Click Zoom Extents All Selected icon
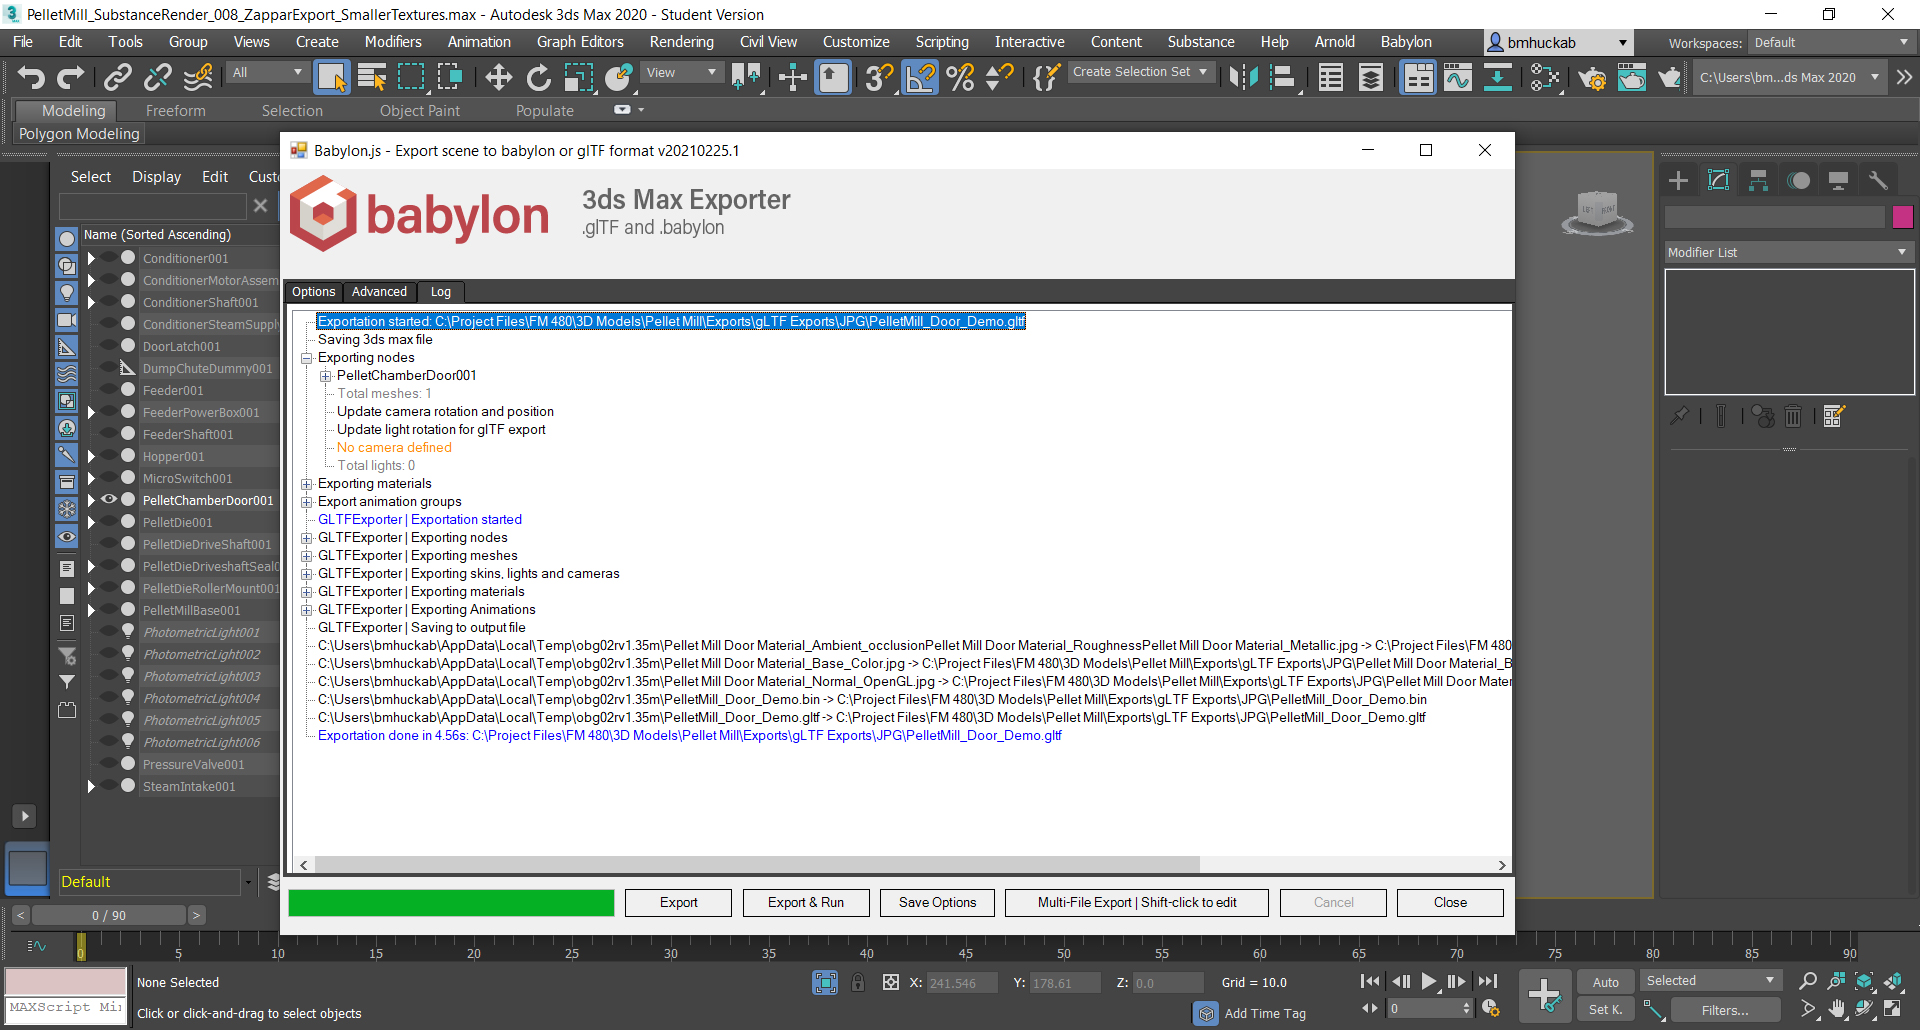1920x1030 pixels. tap(1893, 981)
